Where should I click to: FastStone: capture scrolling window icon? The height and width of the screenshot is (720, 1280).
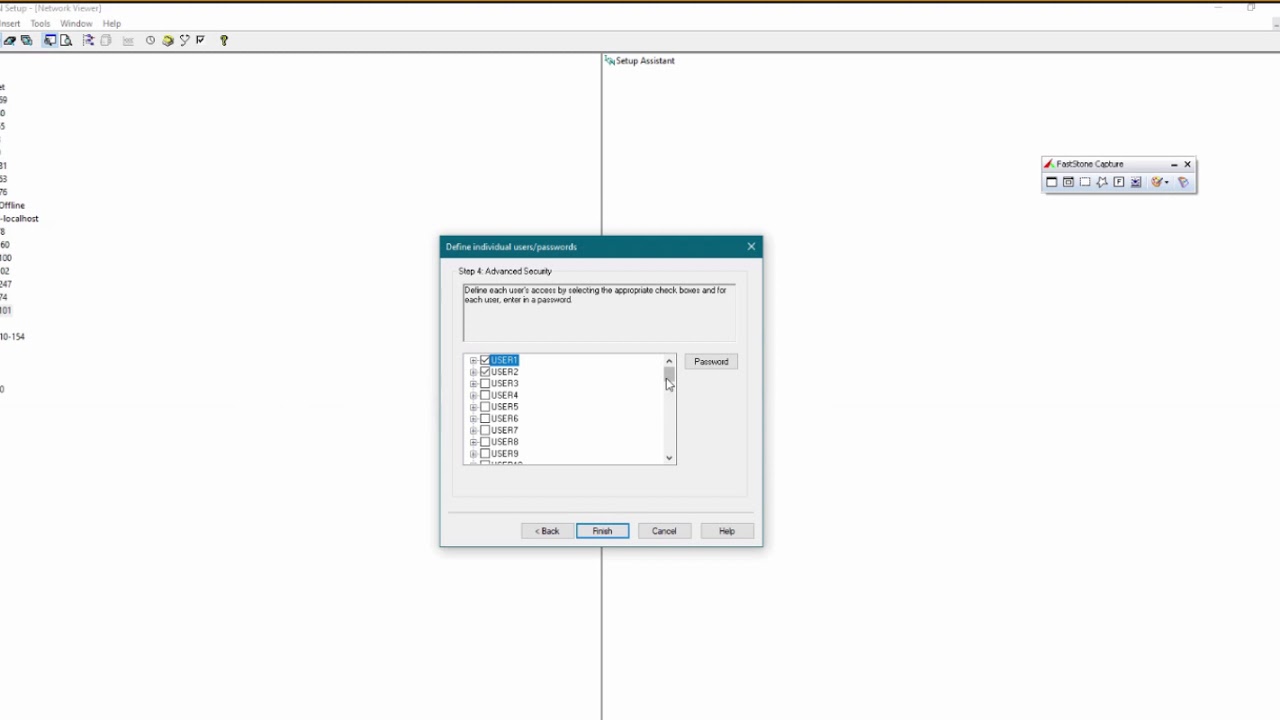[x=1136, y=182]
